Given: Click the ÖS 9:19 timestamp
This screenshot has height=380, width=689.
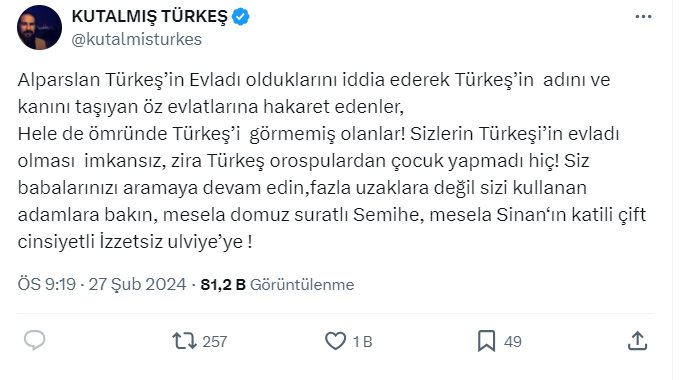Looking at the screenshot, I should coord(47,284).
